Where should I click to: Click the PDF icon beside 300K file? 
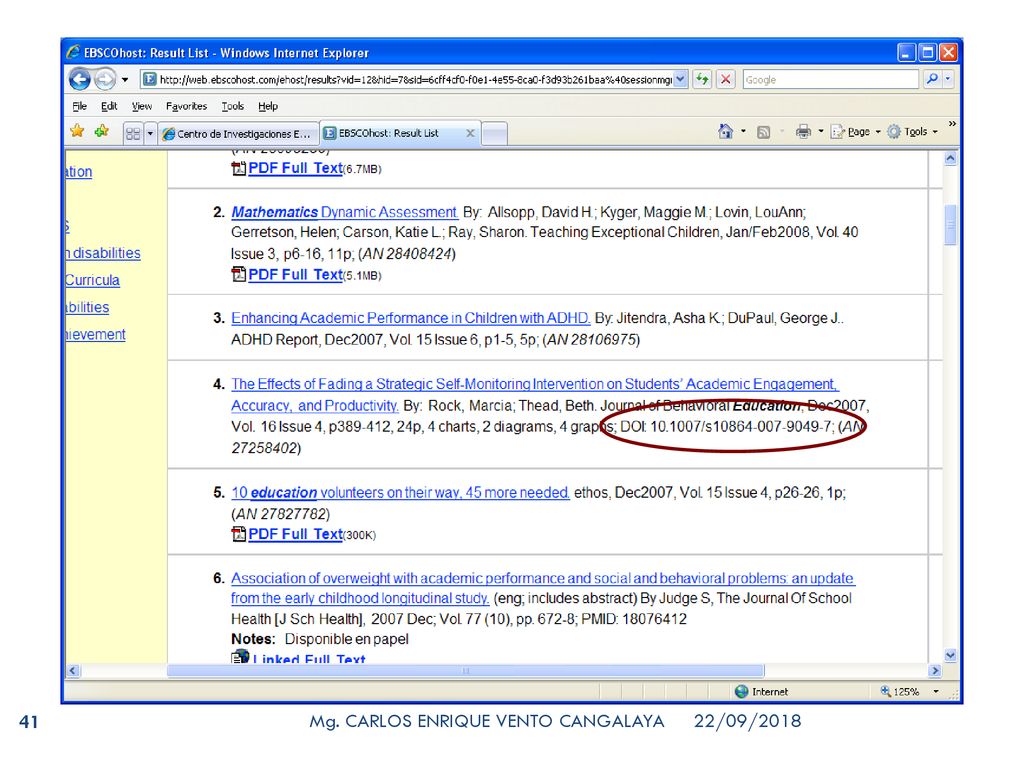[238, 534]
